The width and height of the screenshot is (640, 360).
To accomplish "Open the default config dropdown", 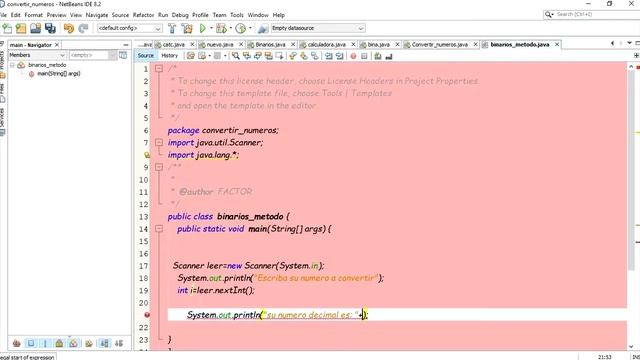I will click(x=129, y=28).
